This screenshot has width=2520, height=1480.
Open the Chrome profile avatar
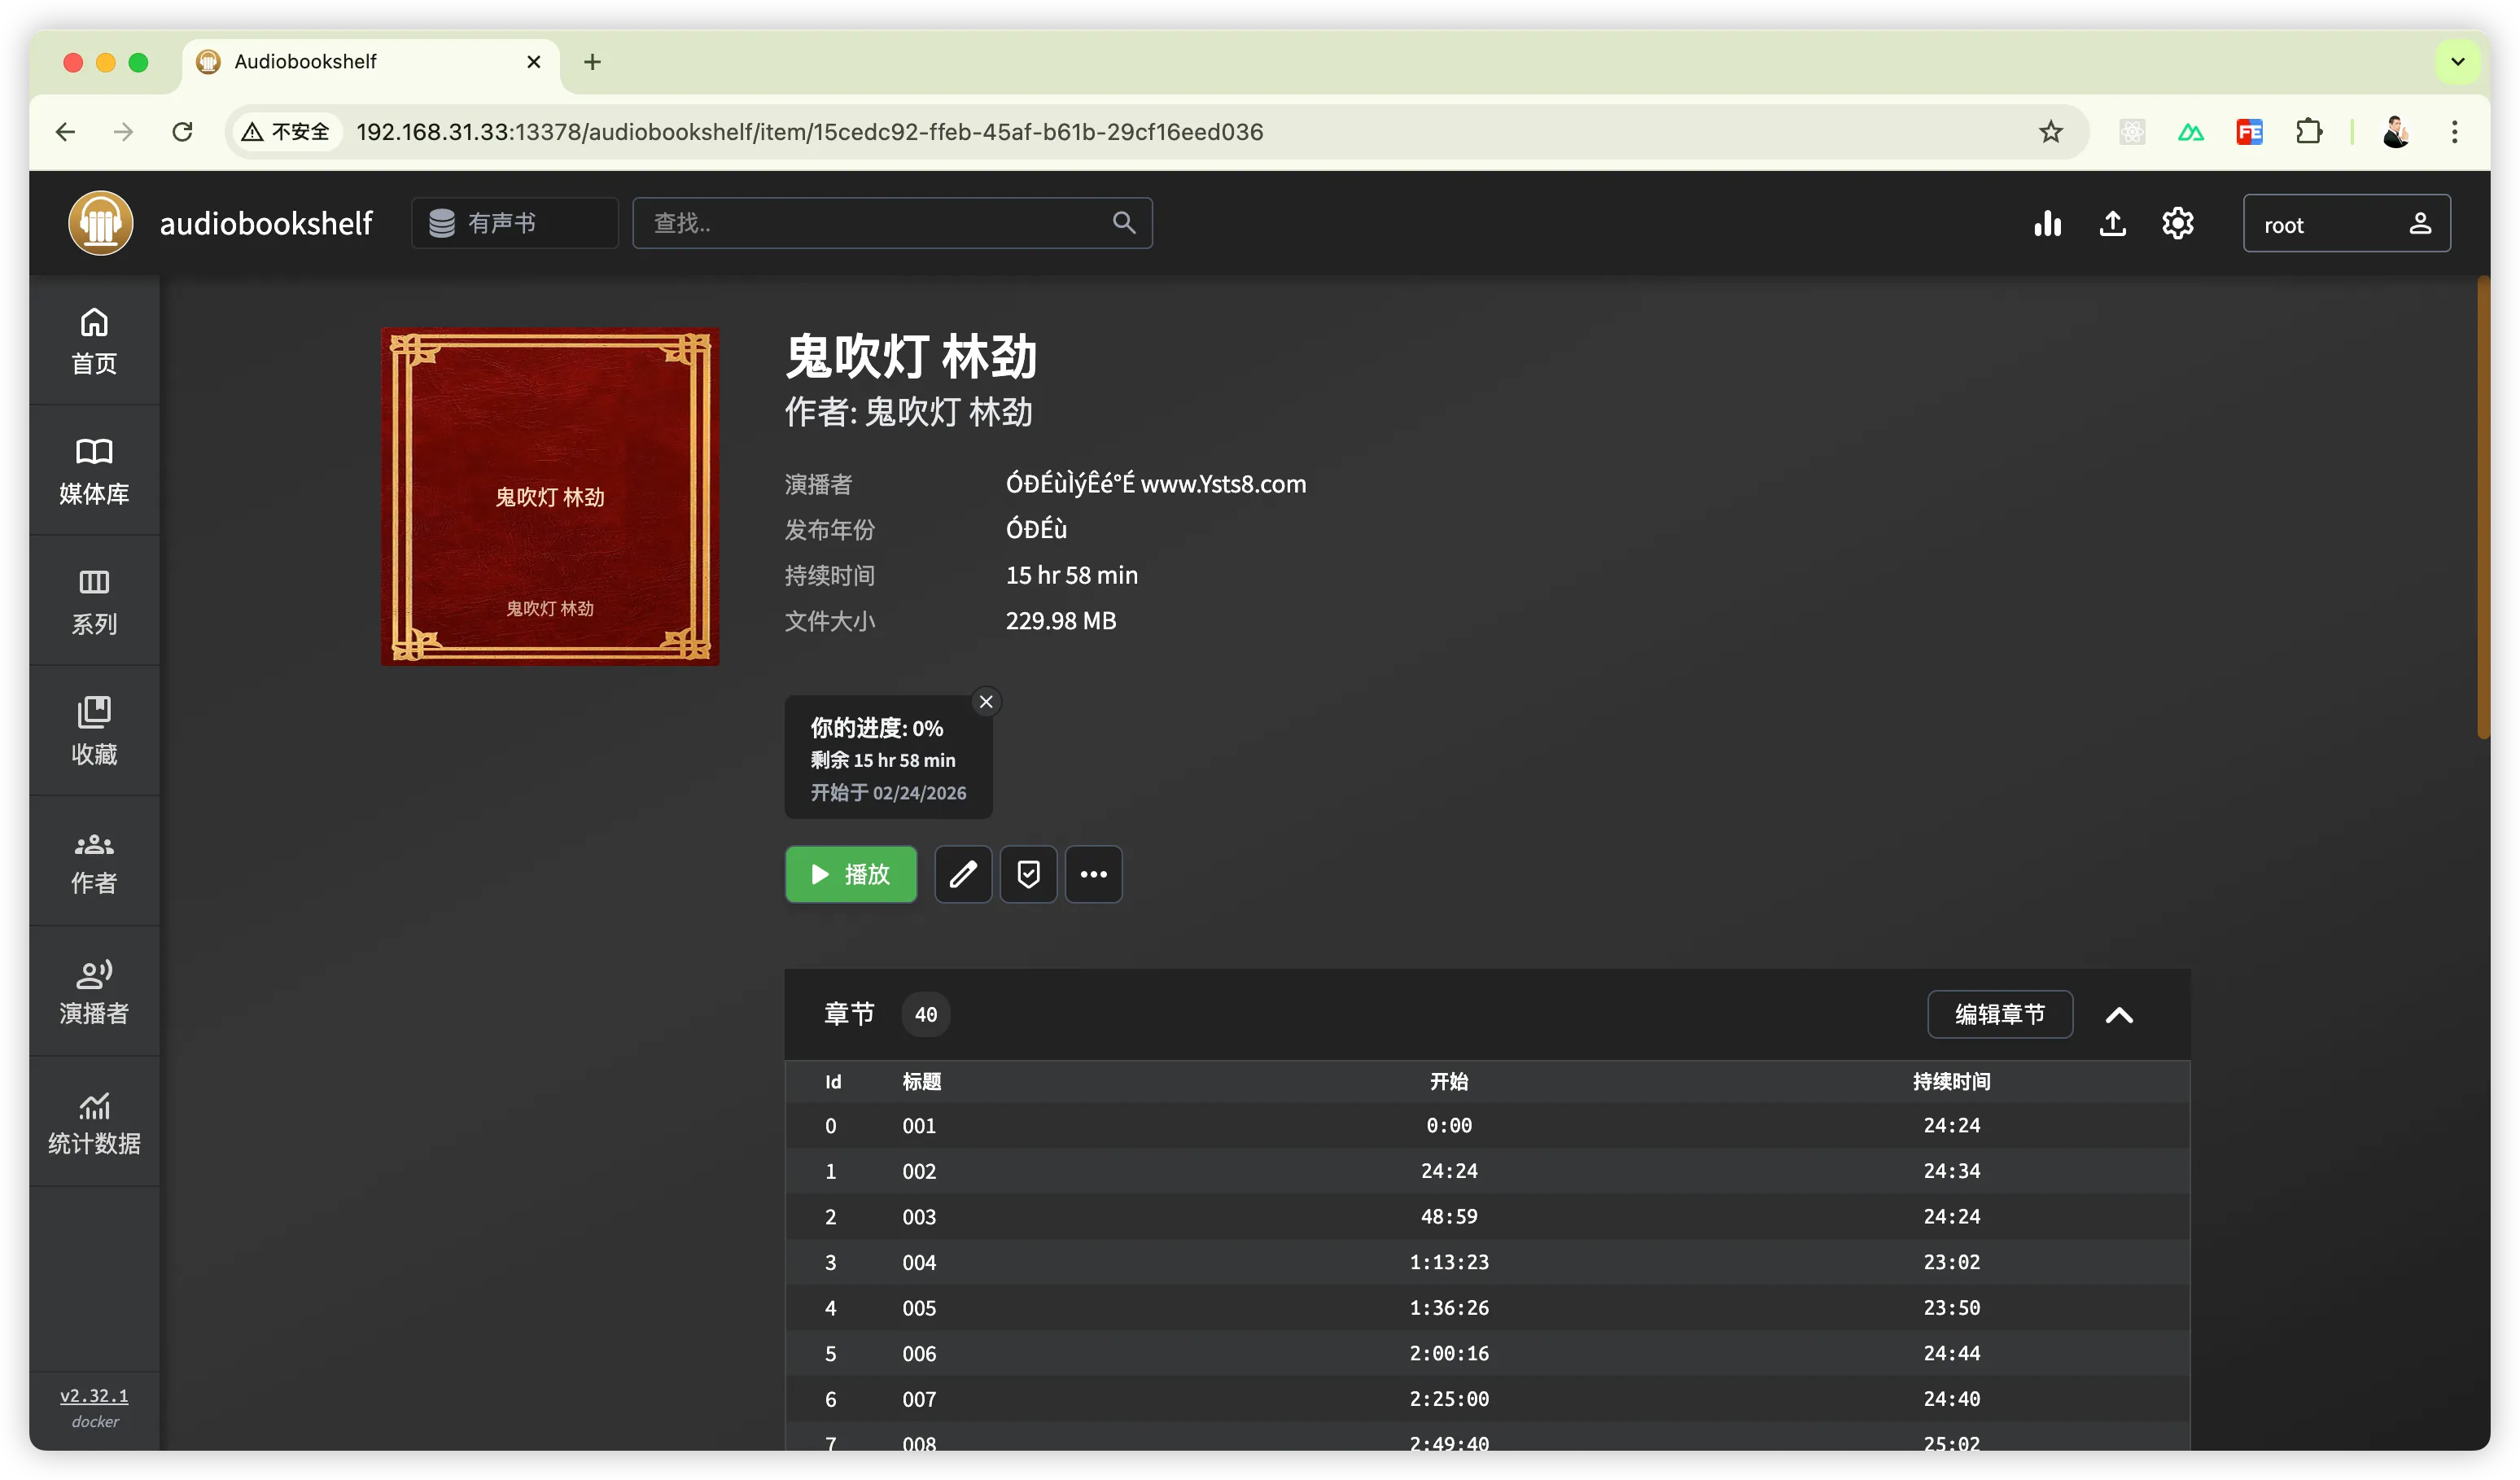(2396, 132)
